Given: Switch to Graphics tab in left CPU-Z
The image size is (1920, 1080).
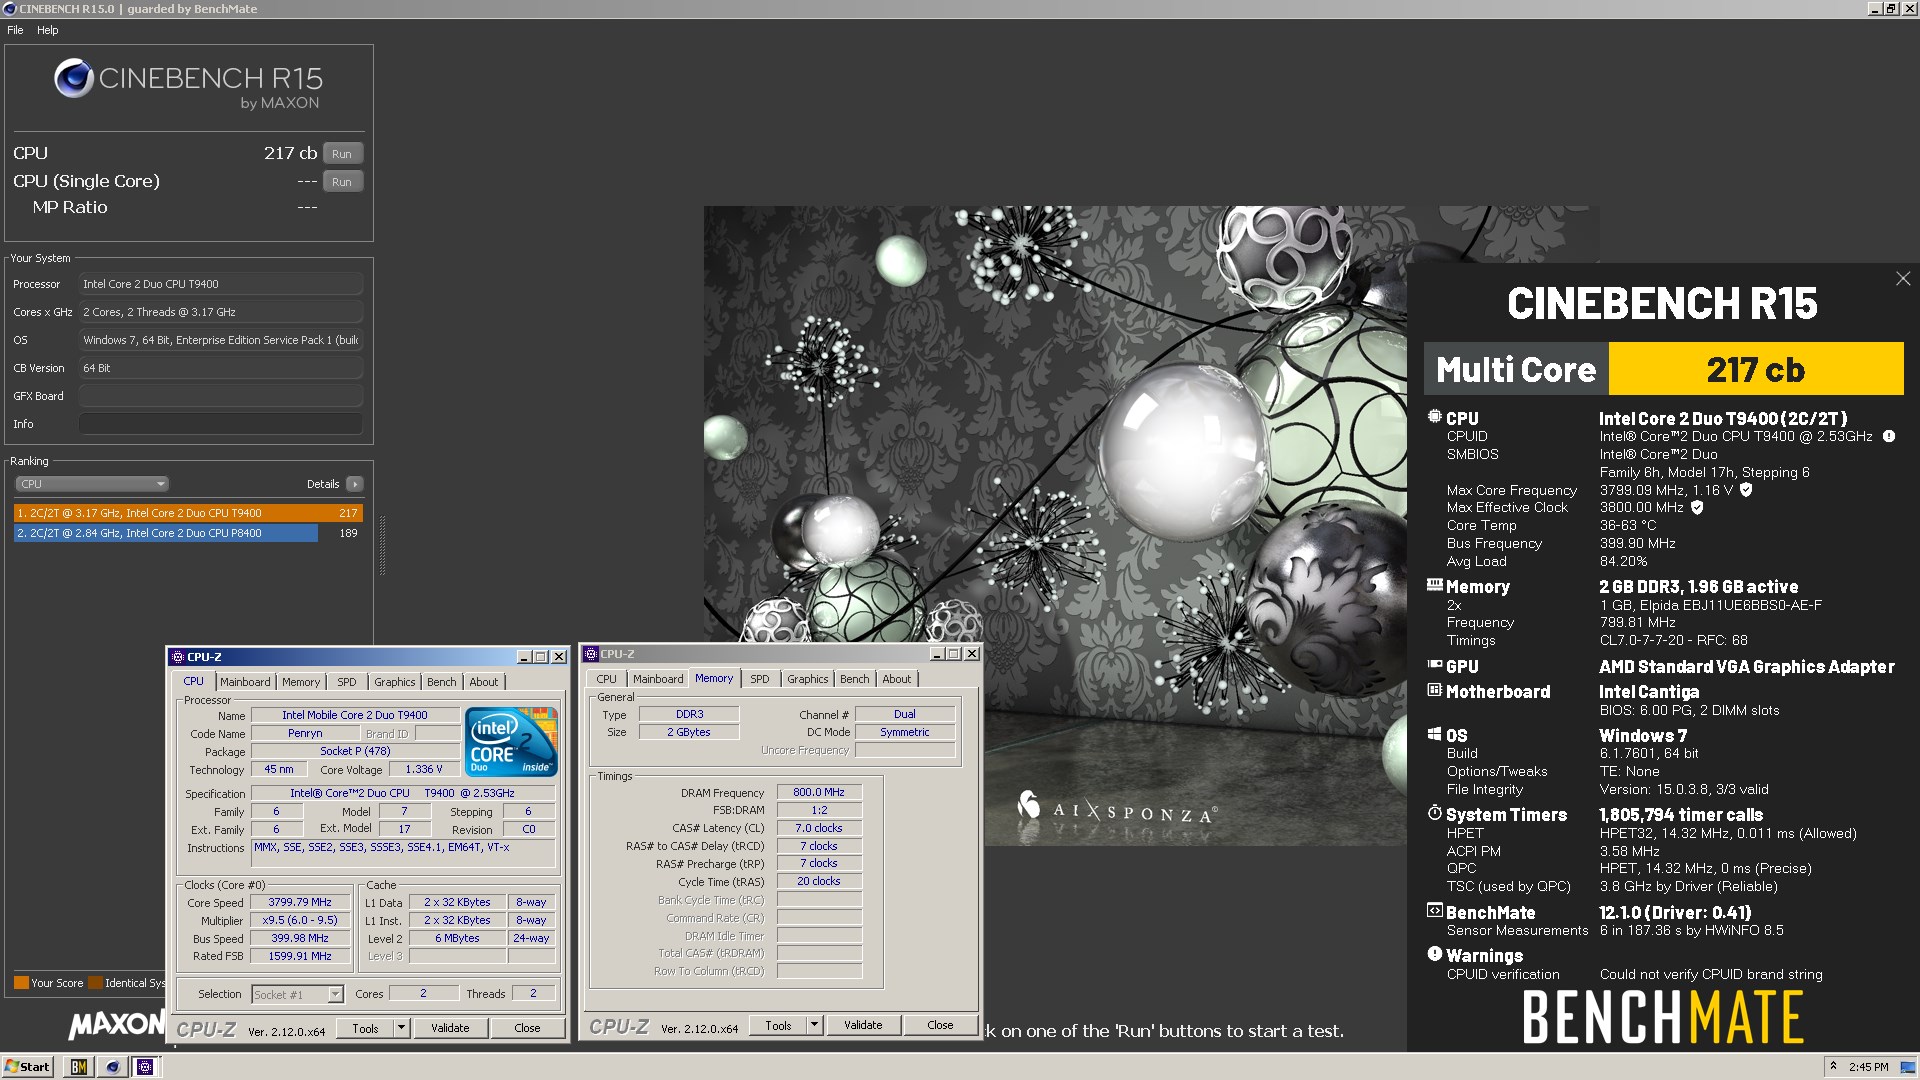Looking at the screenshot, I should click(x=395, y=682).
